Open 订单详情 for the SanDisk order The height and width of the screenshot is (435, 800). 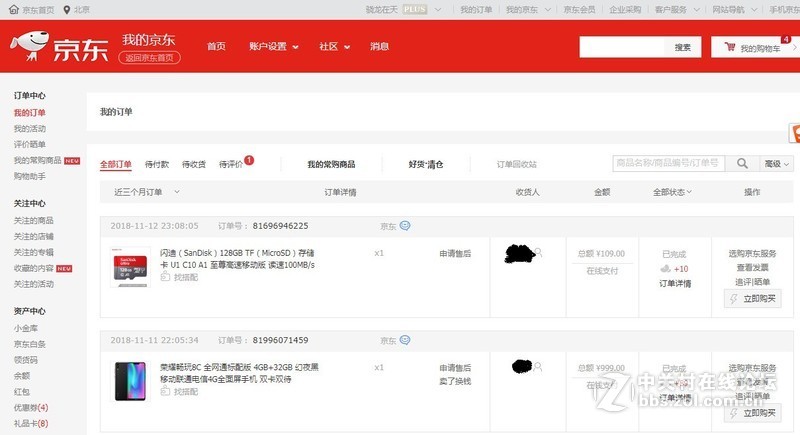[x=674, y=284]
